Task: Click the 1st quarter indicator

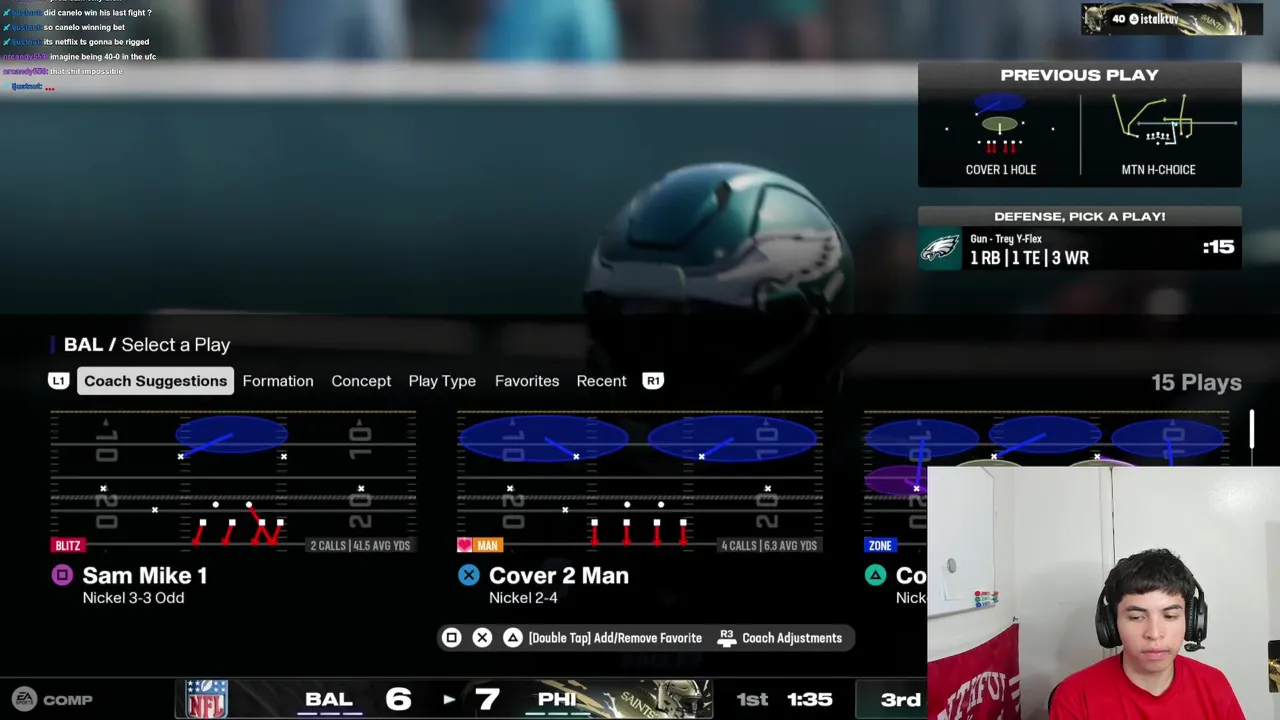Action: [x=752, y=700]
